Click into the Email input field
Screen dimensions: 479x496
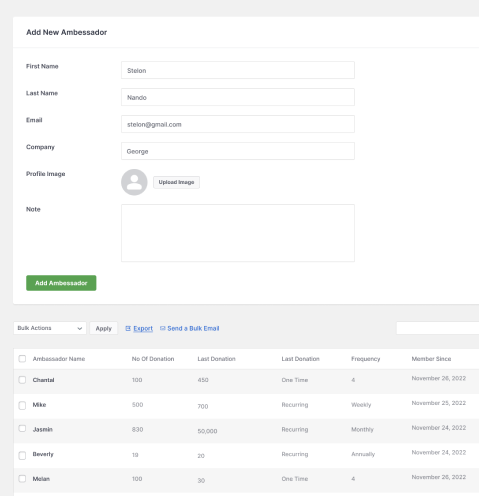(238, 124)
